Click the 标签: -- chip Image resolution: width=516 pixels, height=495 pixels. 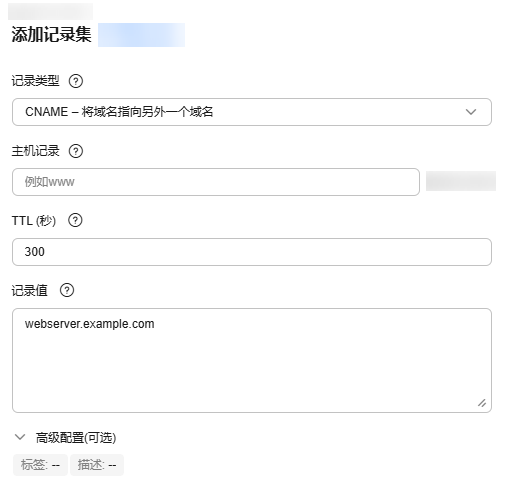coord(40,465)
